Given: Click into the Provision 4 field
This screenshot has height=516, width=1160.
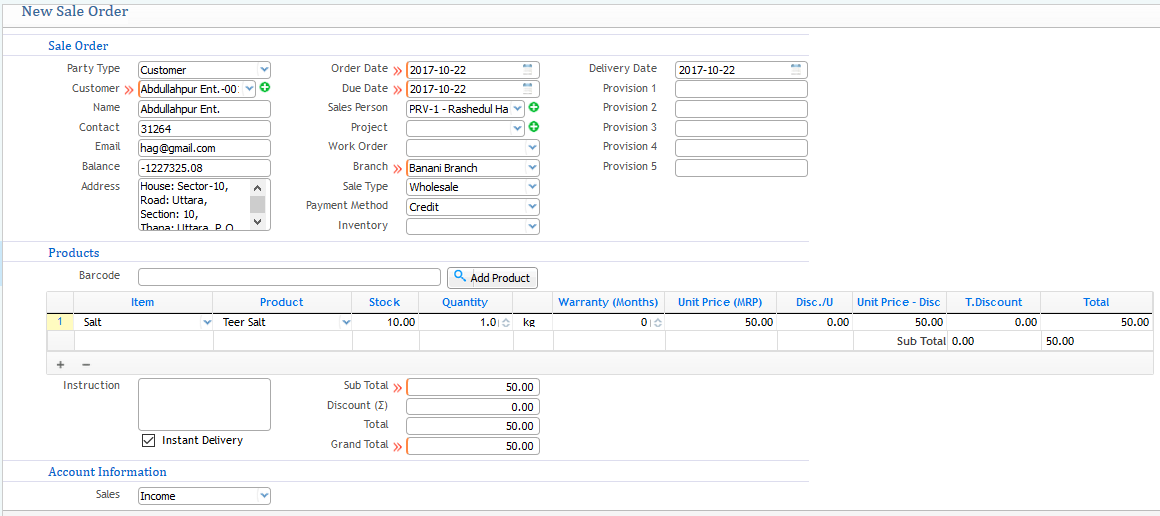Looking at the screenshot, I should (741, 147).
